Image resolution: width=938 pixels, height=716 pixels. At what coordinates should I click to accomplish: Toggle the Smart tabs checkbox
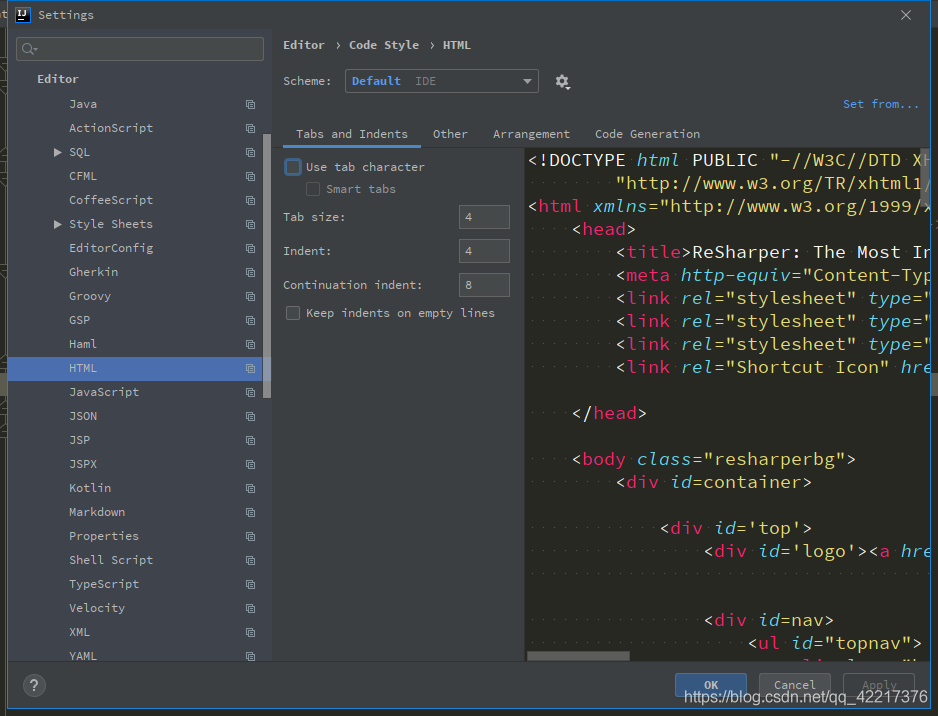tap(313, 189)
